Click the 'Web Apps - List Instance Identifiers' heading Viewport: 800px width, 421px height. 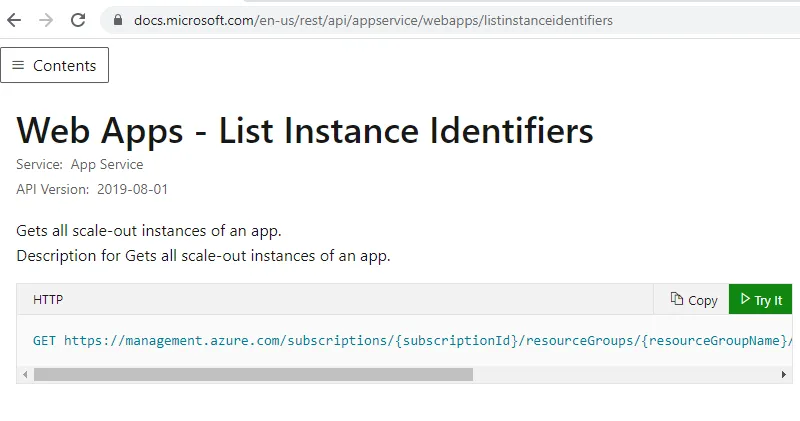click(x=305, y=131)
